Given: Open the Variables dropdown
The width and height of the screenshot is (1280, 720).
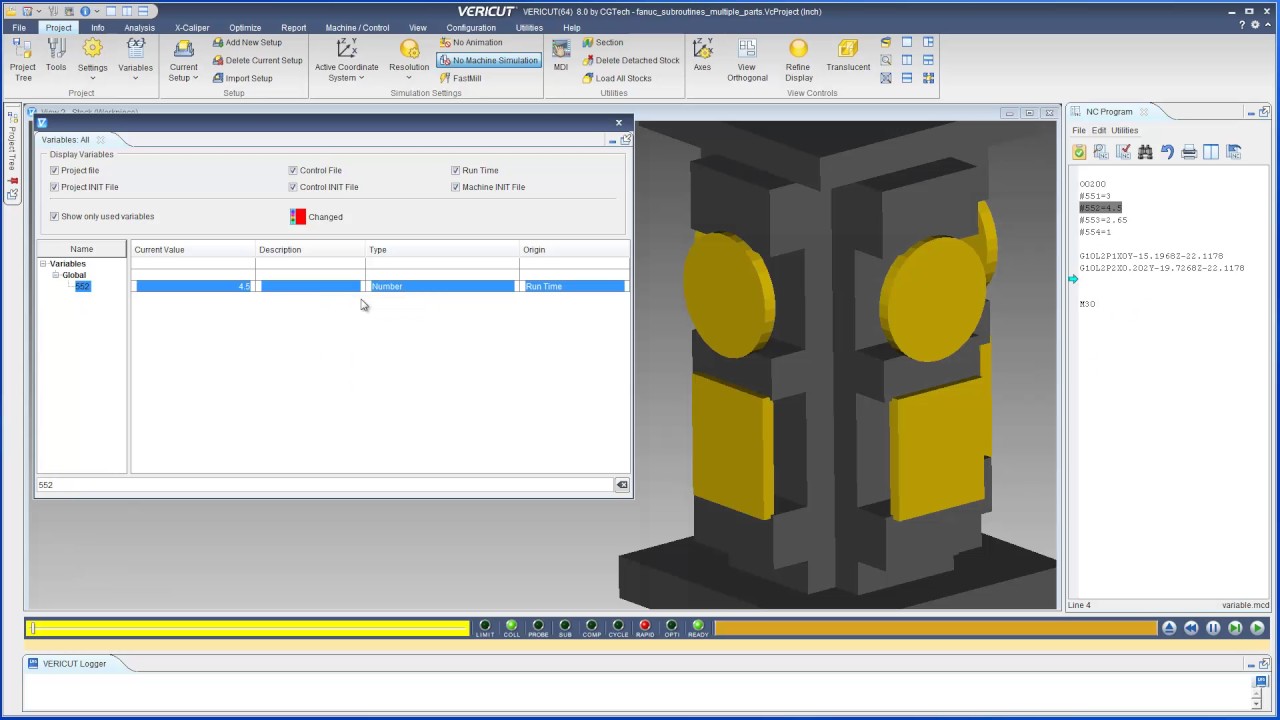Looking at the screenshot, I should point(135,60).
